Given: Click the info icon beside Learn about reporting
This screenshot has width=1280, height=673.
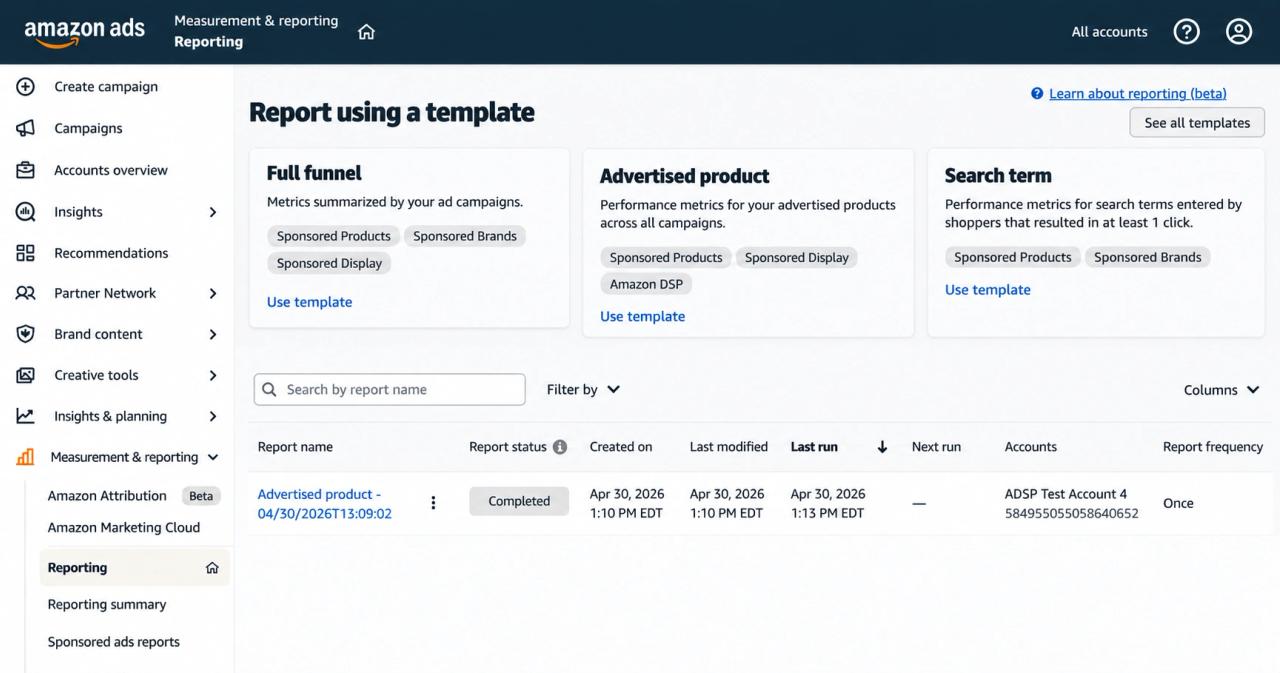Looking at the screenshot, I should coord(1037,93).
